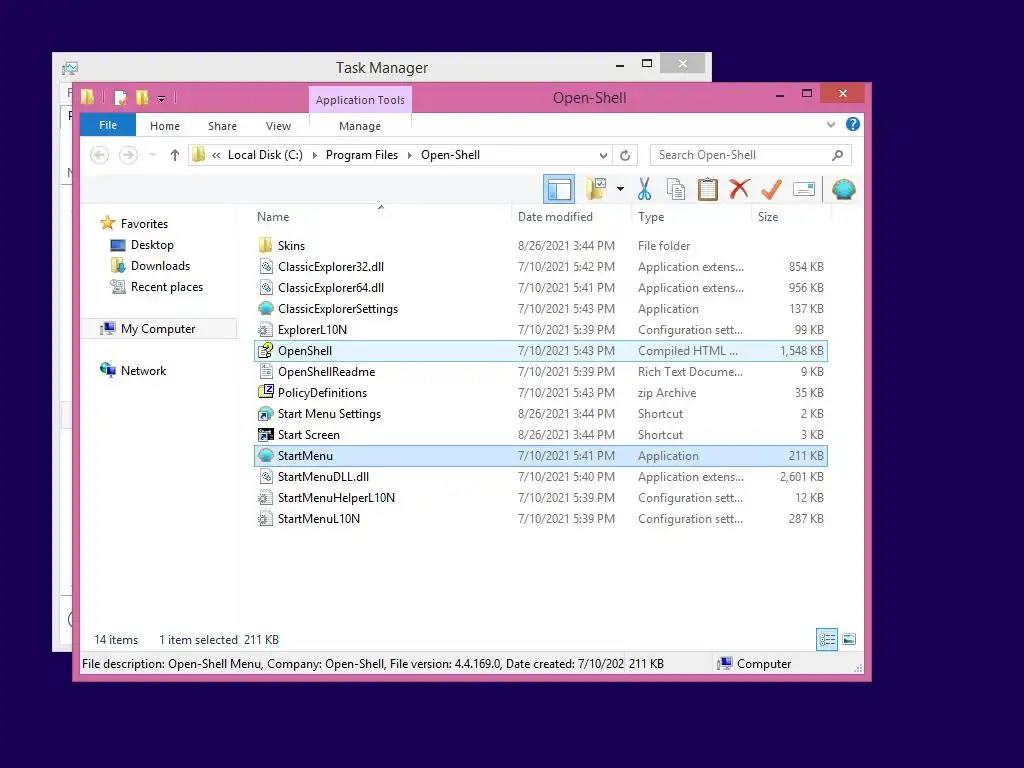
Task: Click the Refresh button beside address bar
Action: coord(625,155)
